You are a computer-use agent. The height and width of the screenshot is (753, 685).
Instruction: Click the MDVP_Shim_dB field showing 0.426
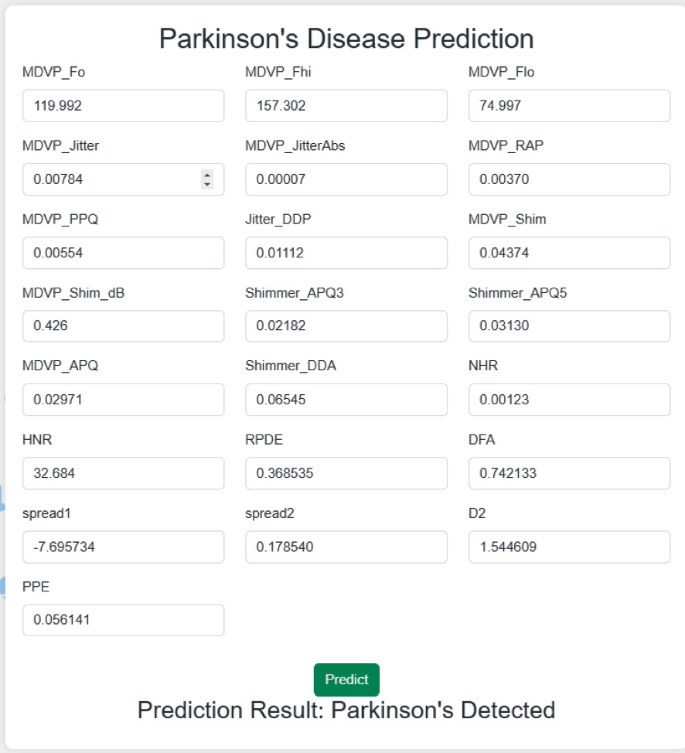[123, 326]
